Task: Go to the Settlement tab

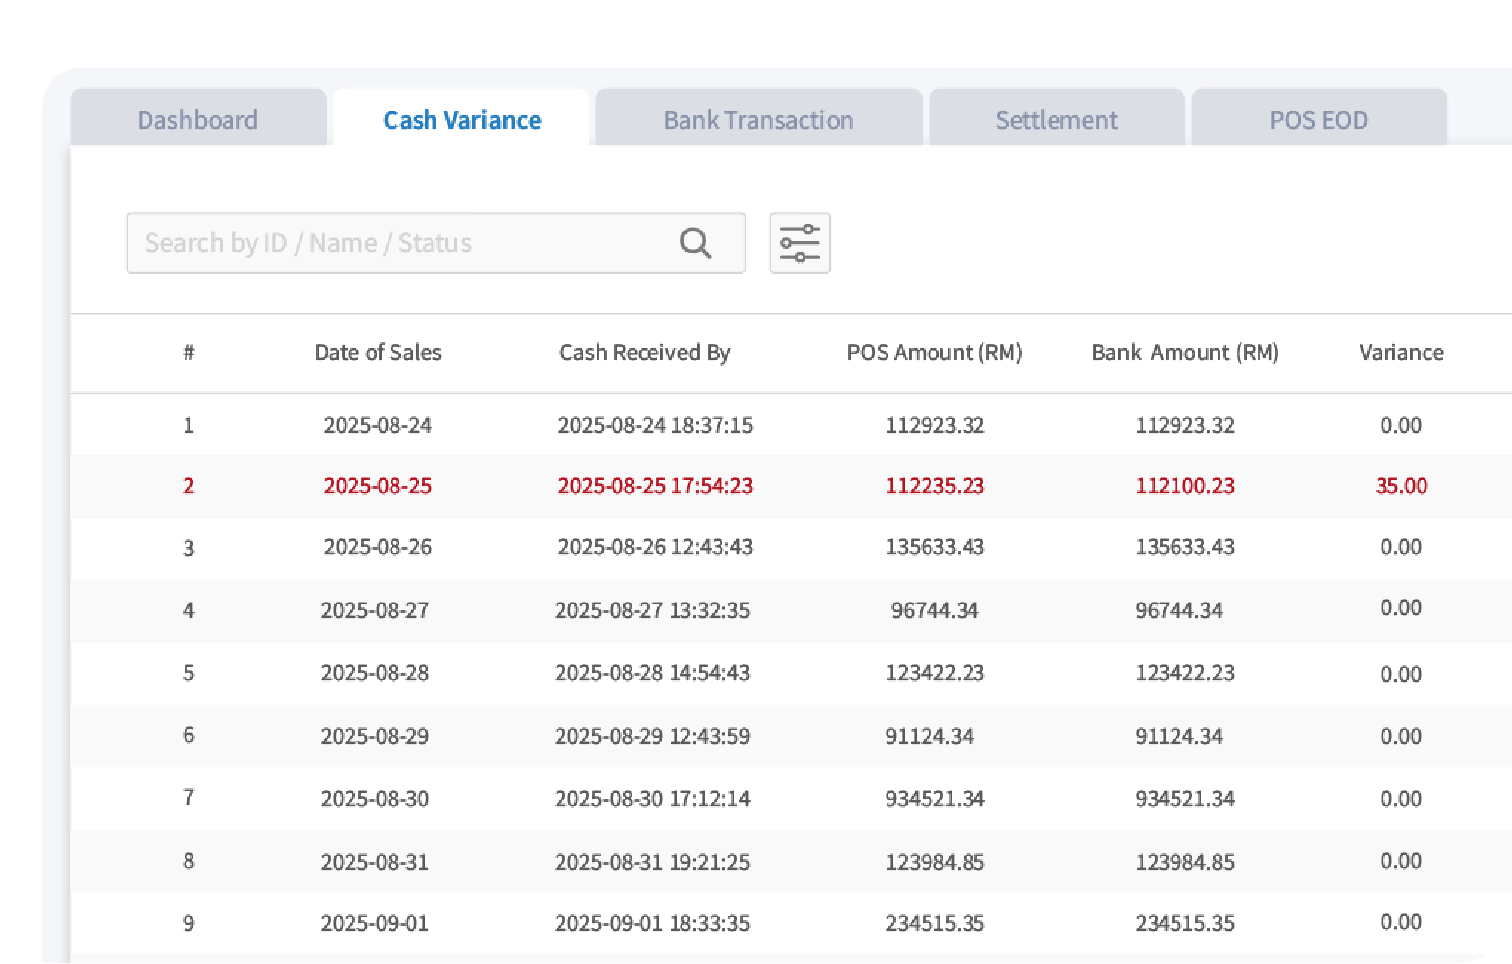Action: (1057, 119)
